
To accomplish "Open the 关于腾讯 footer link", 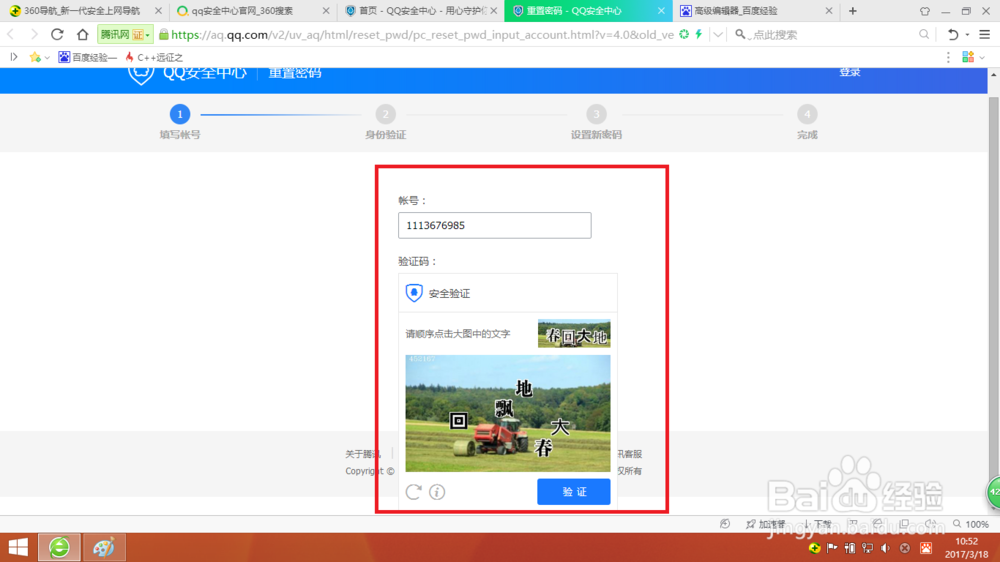I will pyautogui.click(x=362, y=454).
